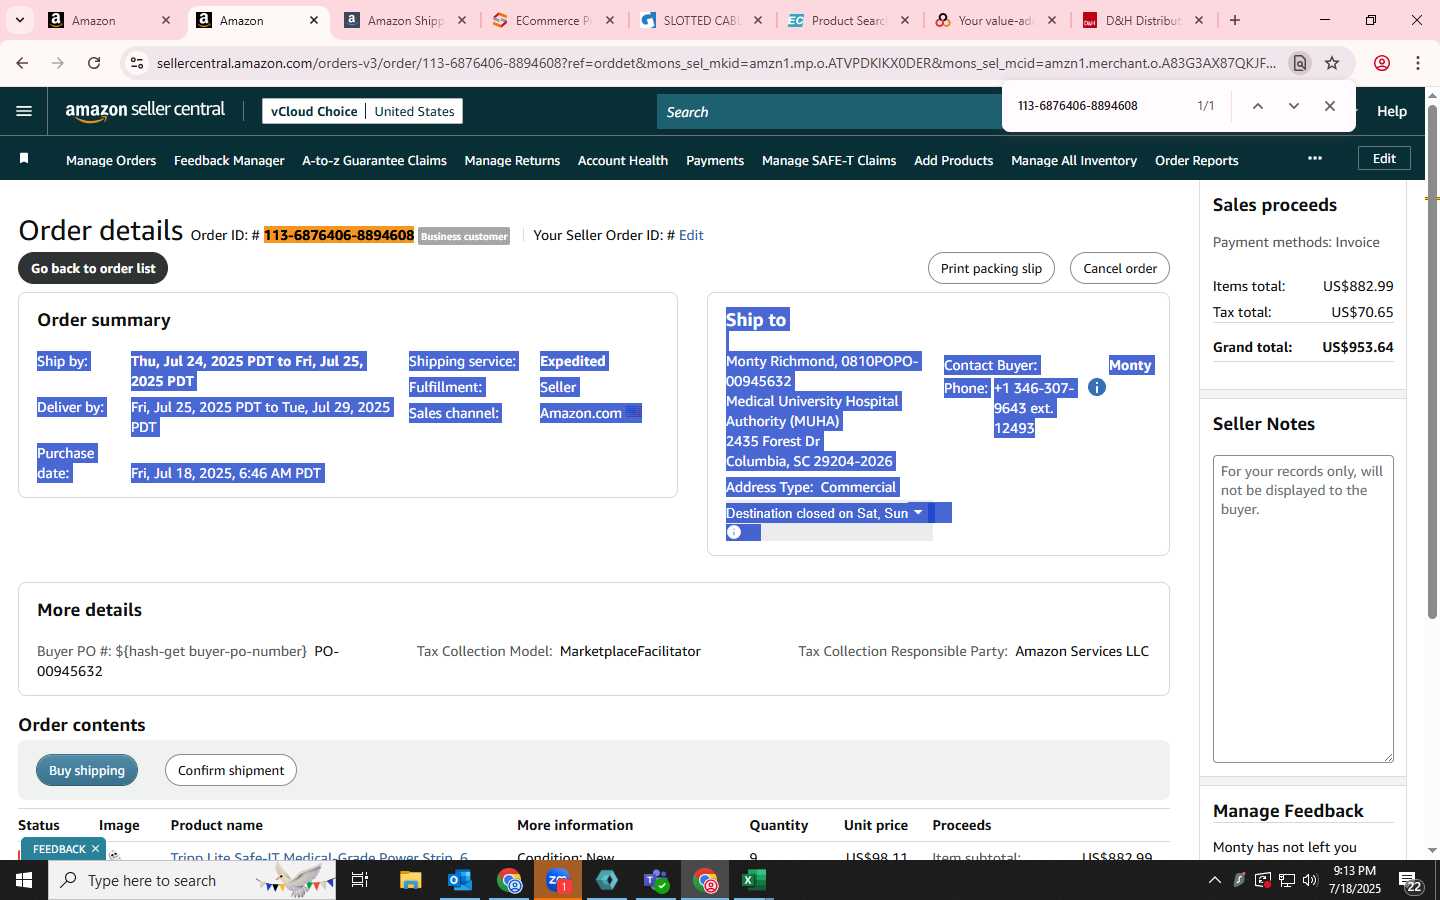Open Add Products page

tap(954, 160)
